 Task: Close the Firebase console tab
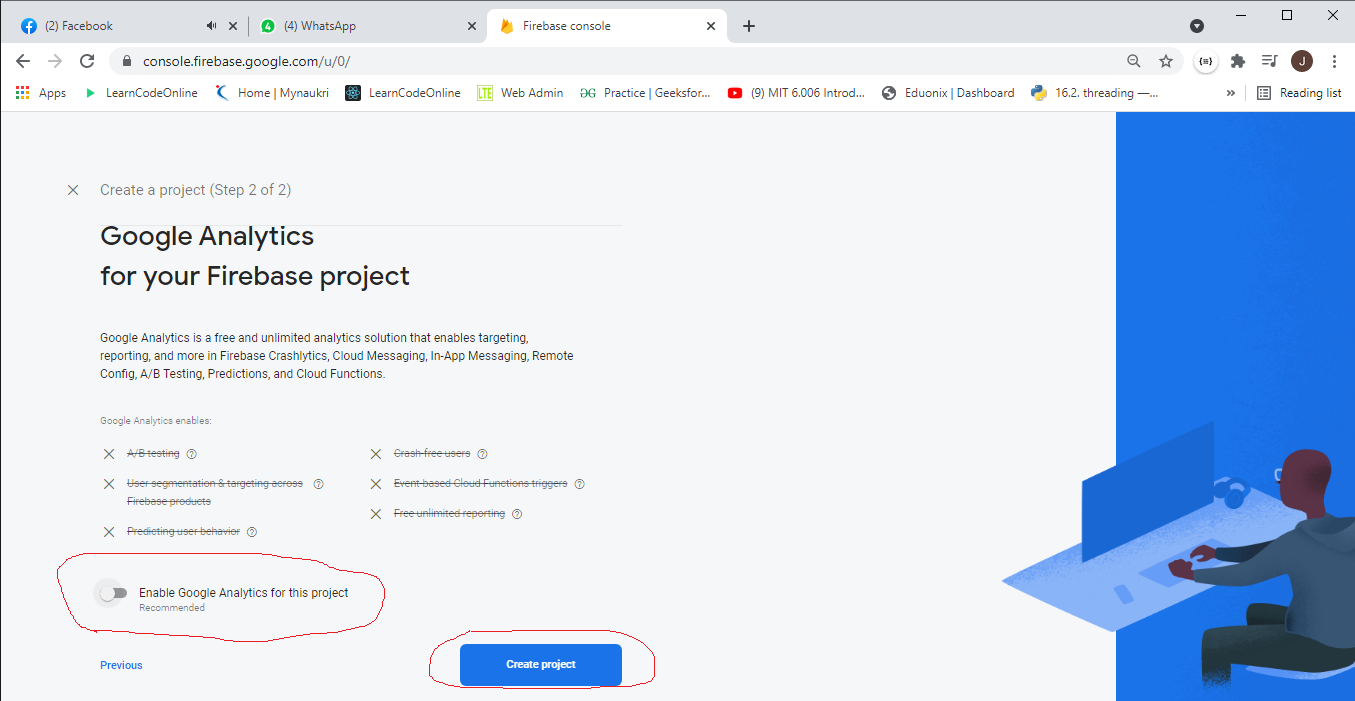(x=711, y=26)
